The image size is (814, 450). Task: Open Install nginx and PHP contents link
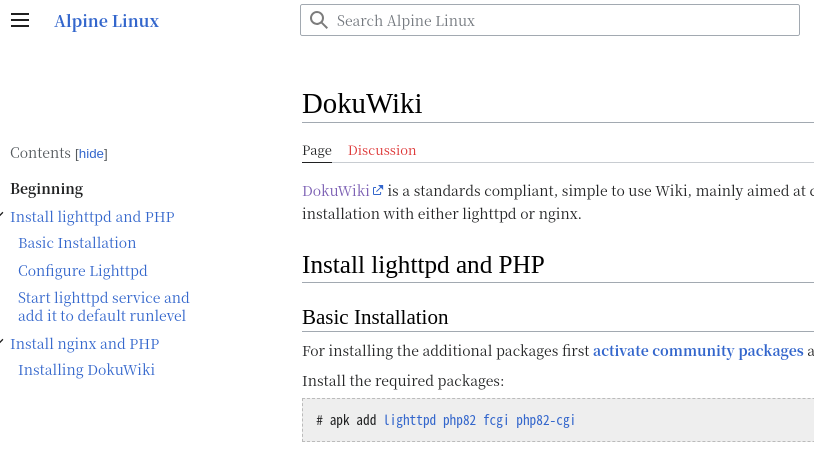click(x=85, y=344)
